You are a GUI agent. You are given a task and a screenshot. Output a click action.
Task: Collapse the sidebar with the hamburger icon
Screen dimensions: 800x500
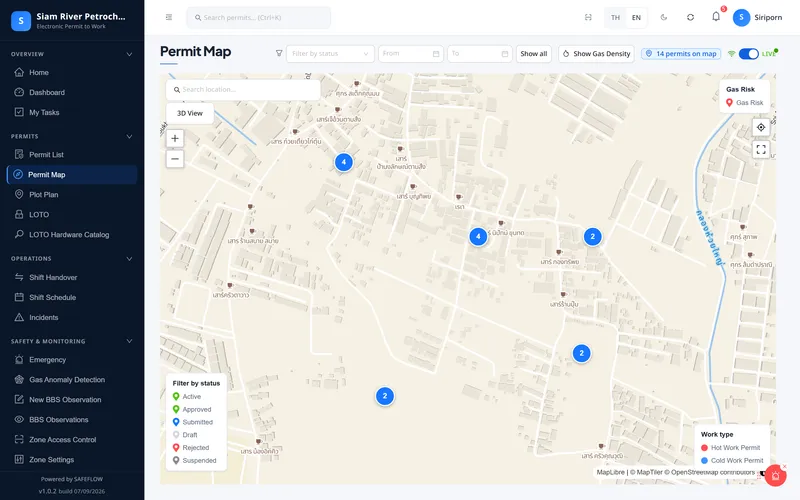(x=169, y=17)
